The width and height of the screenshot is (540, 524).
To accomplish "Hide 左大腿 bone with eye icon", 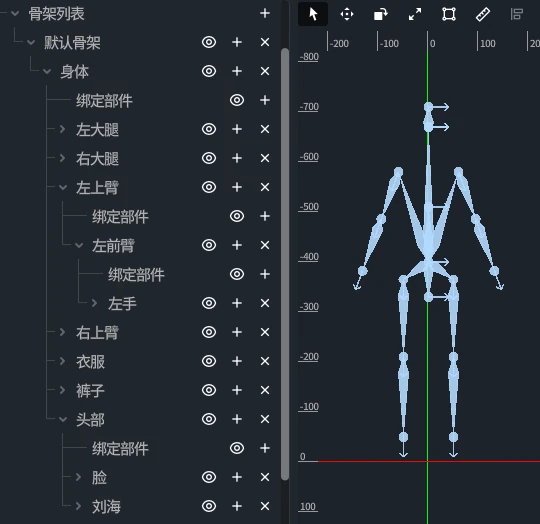I will [x=209, y=129].
